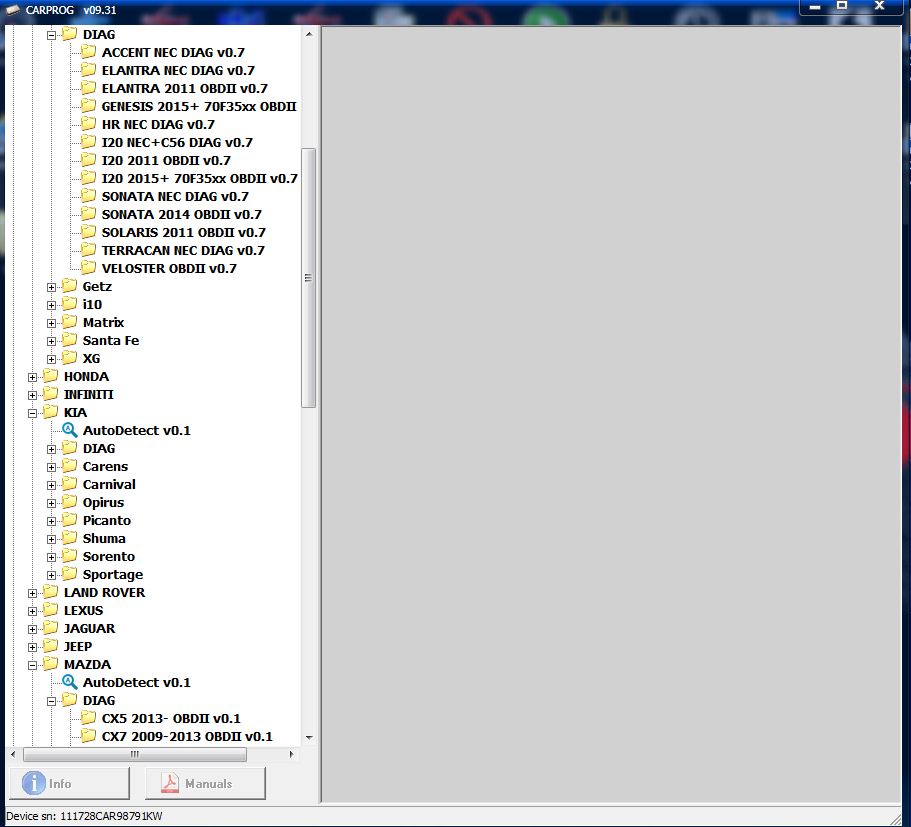
Task: Click the vertical scrollbar thumb of tree
Action: 309,278
